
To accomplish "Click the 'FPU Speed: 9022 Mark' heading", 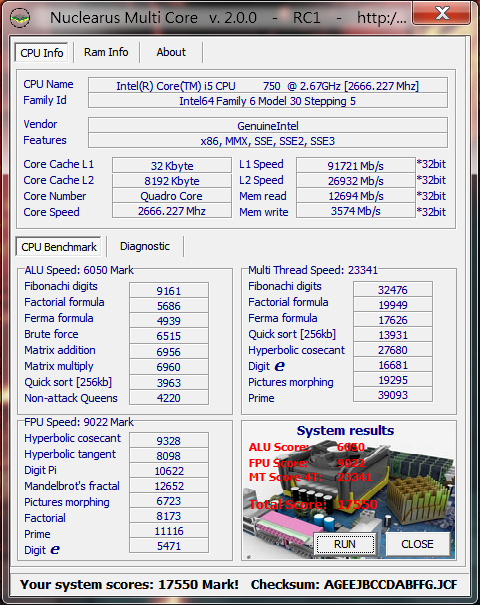I will coord(79,422).
